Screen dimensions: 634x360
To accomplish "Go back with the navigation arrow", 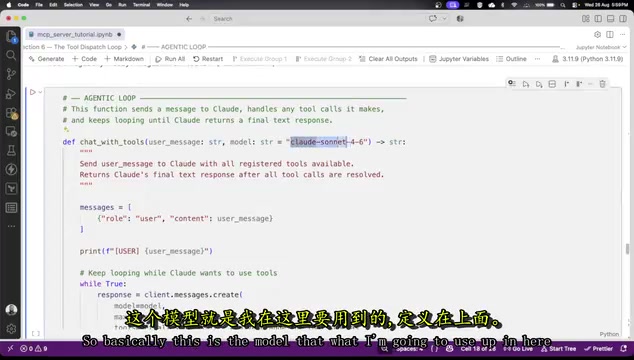I will point(189,19).
